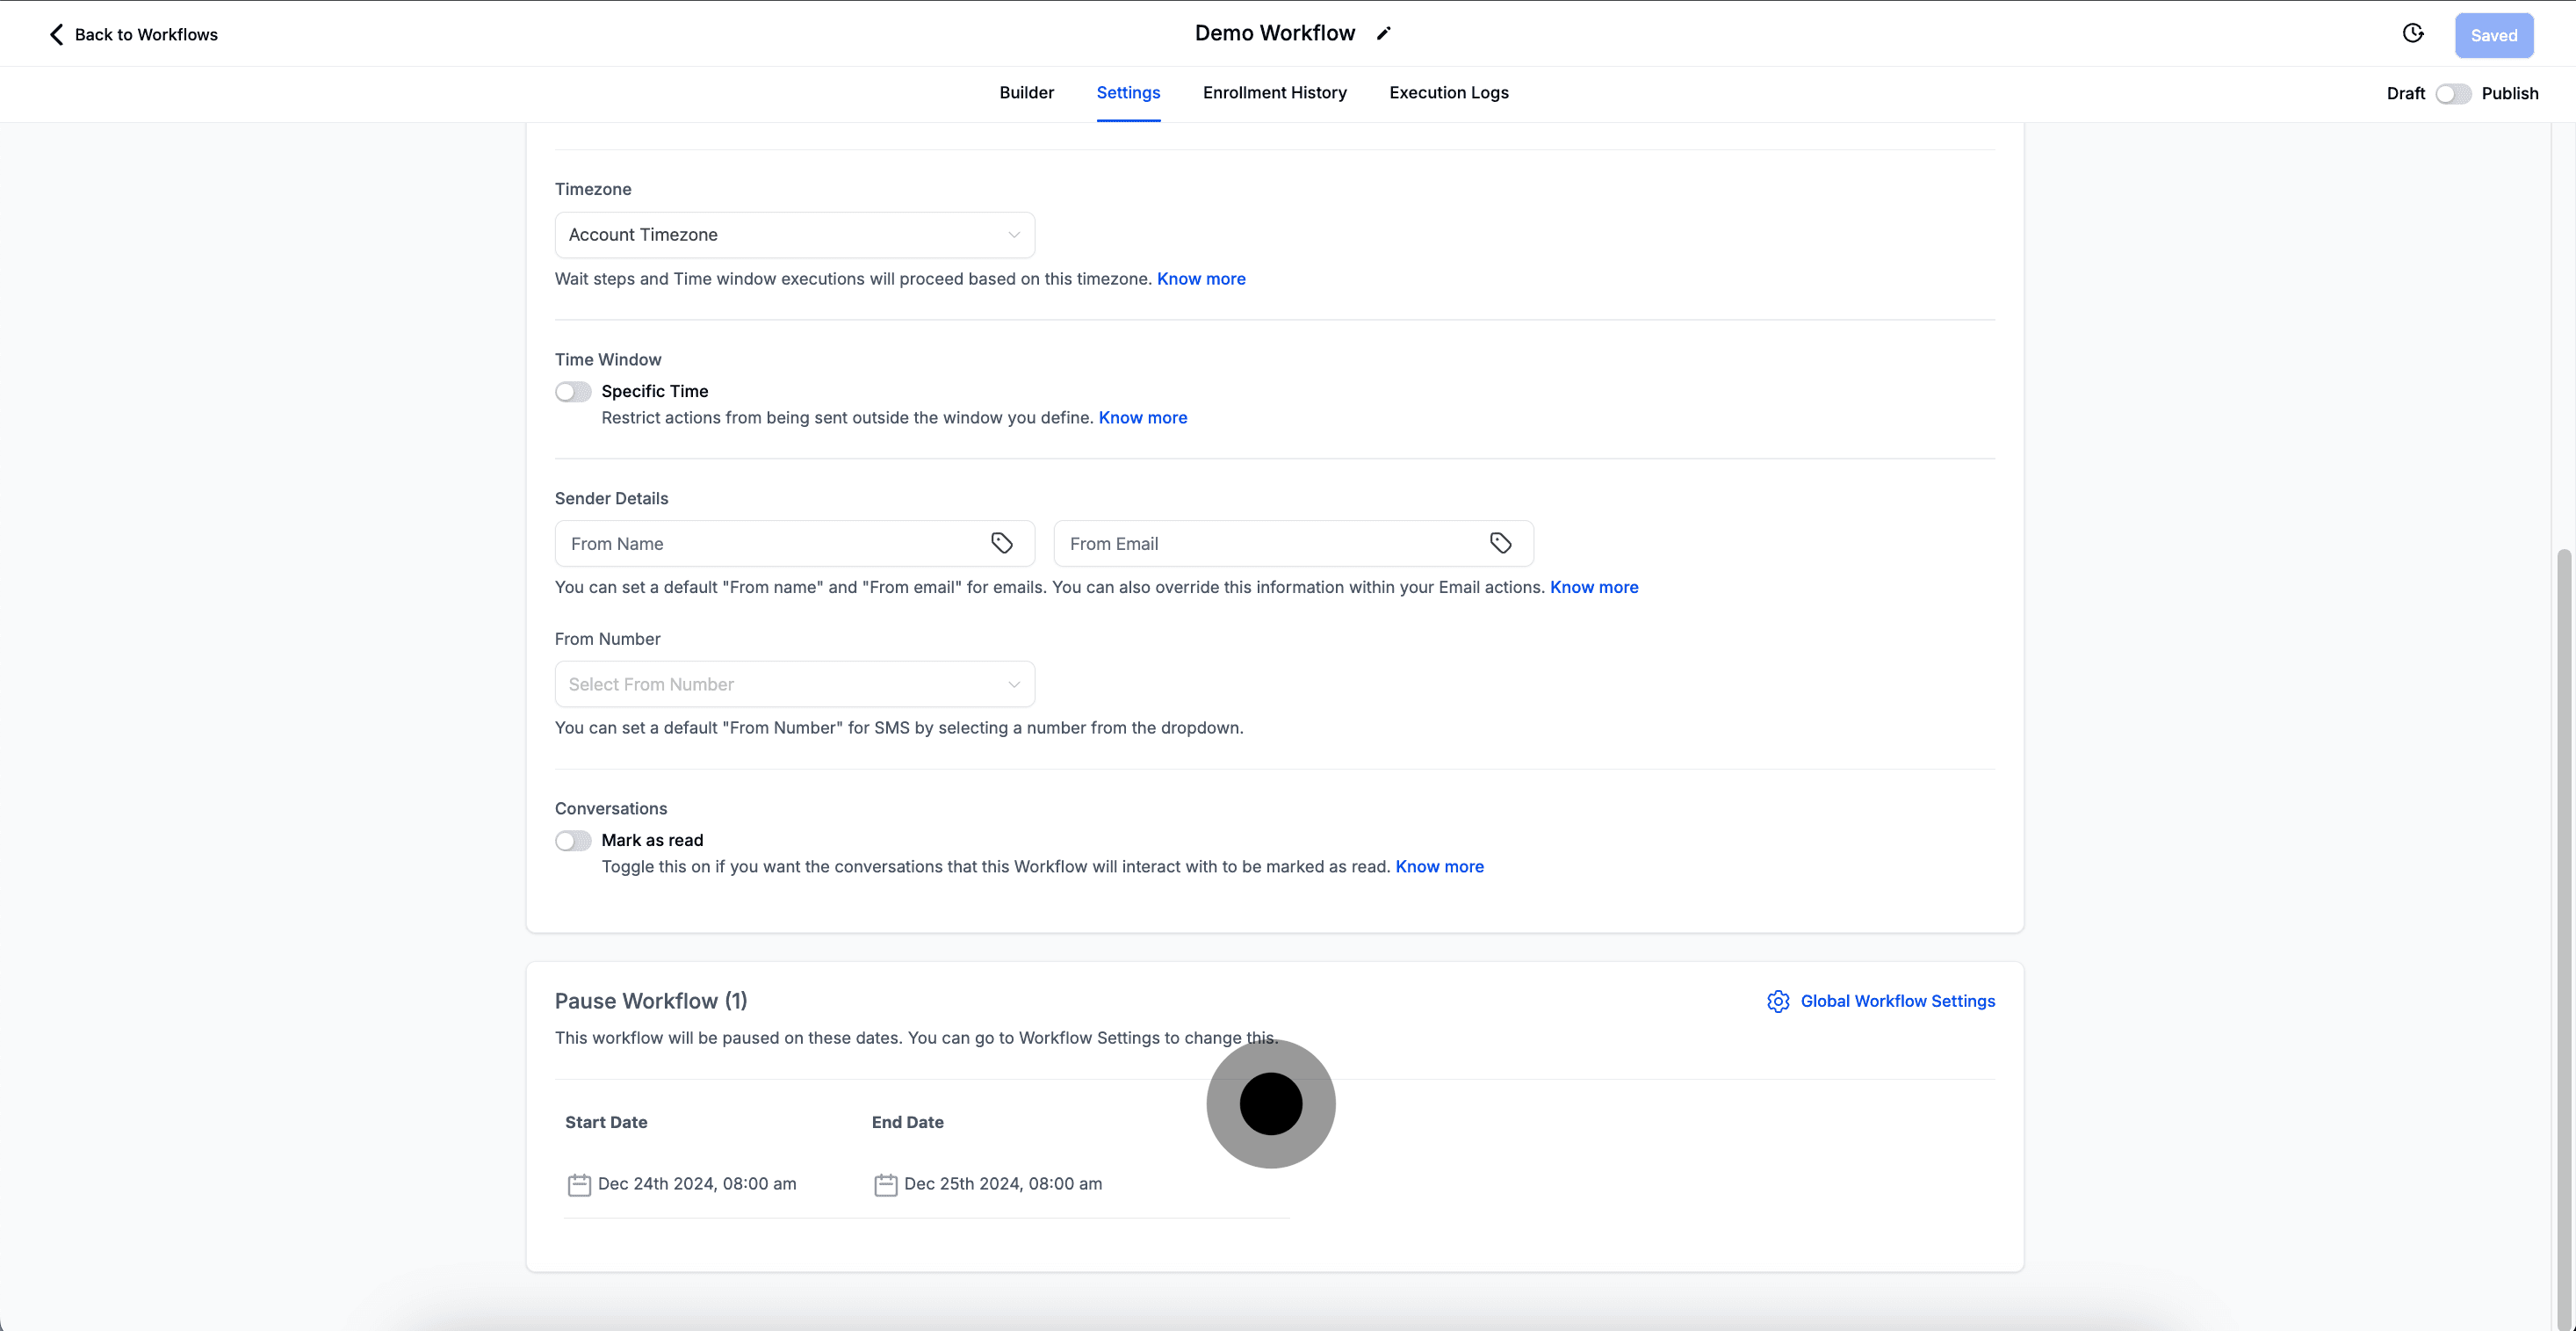Open version history clock icon
Screen dimensions: 2576x1331
(2413, 34)
